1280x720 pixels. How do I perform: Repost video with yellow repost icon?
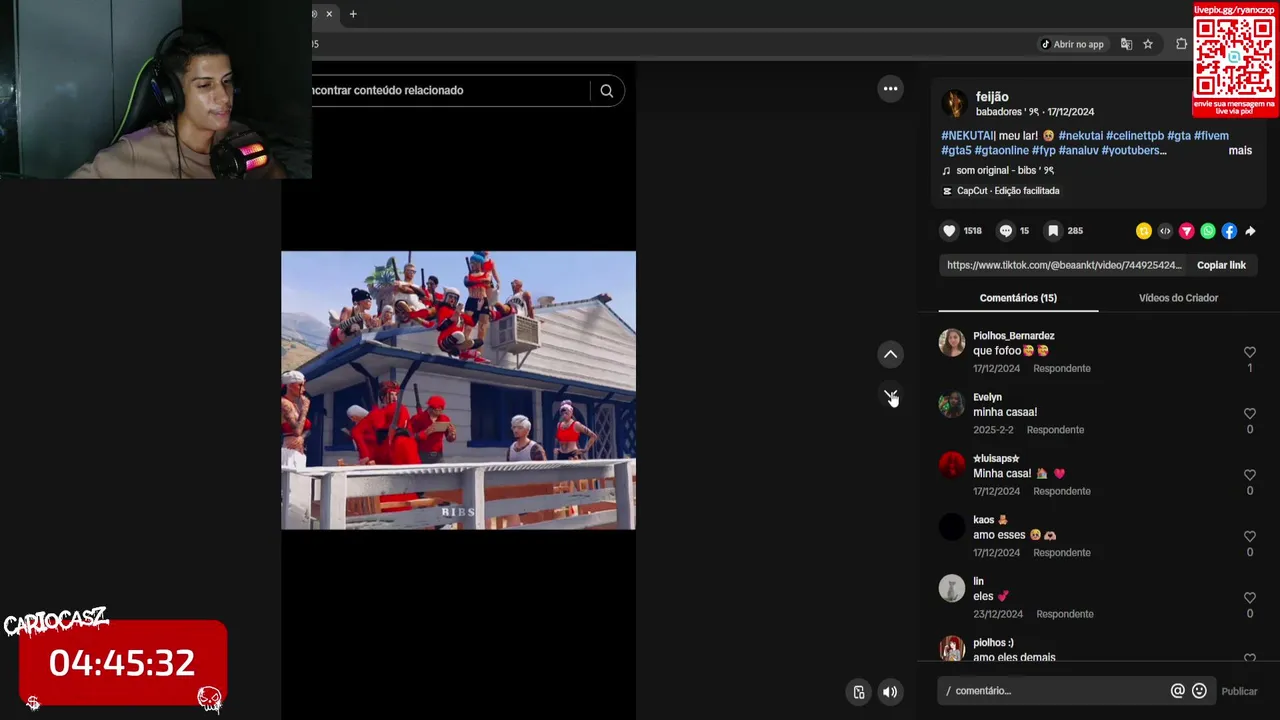(1144, 231)
